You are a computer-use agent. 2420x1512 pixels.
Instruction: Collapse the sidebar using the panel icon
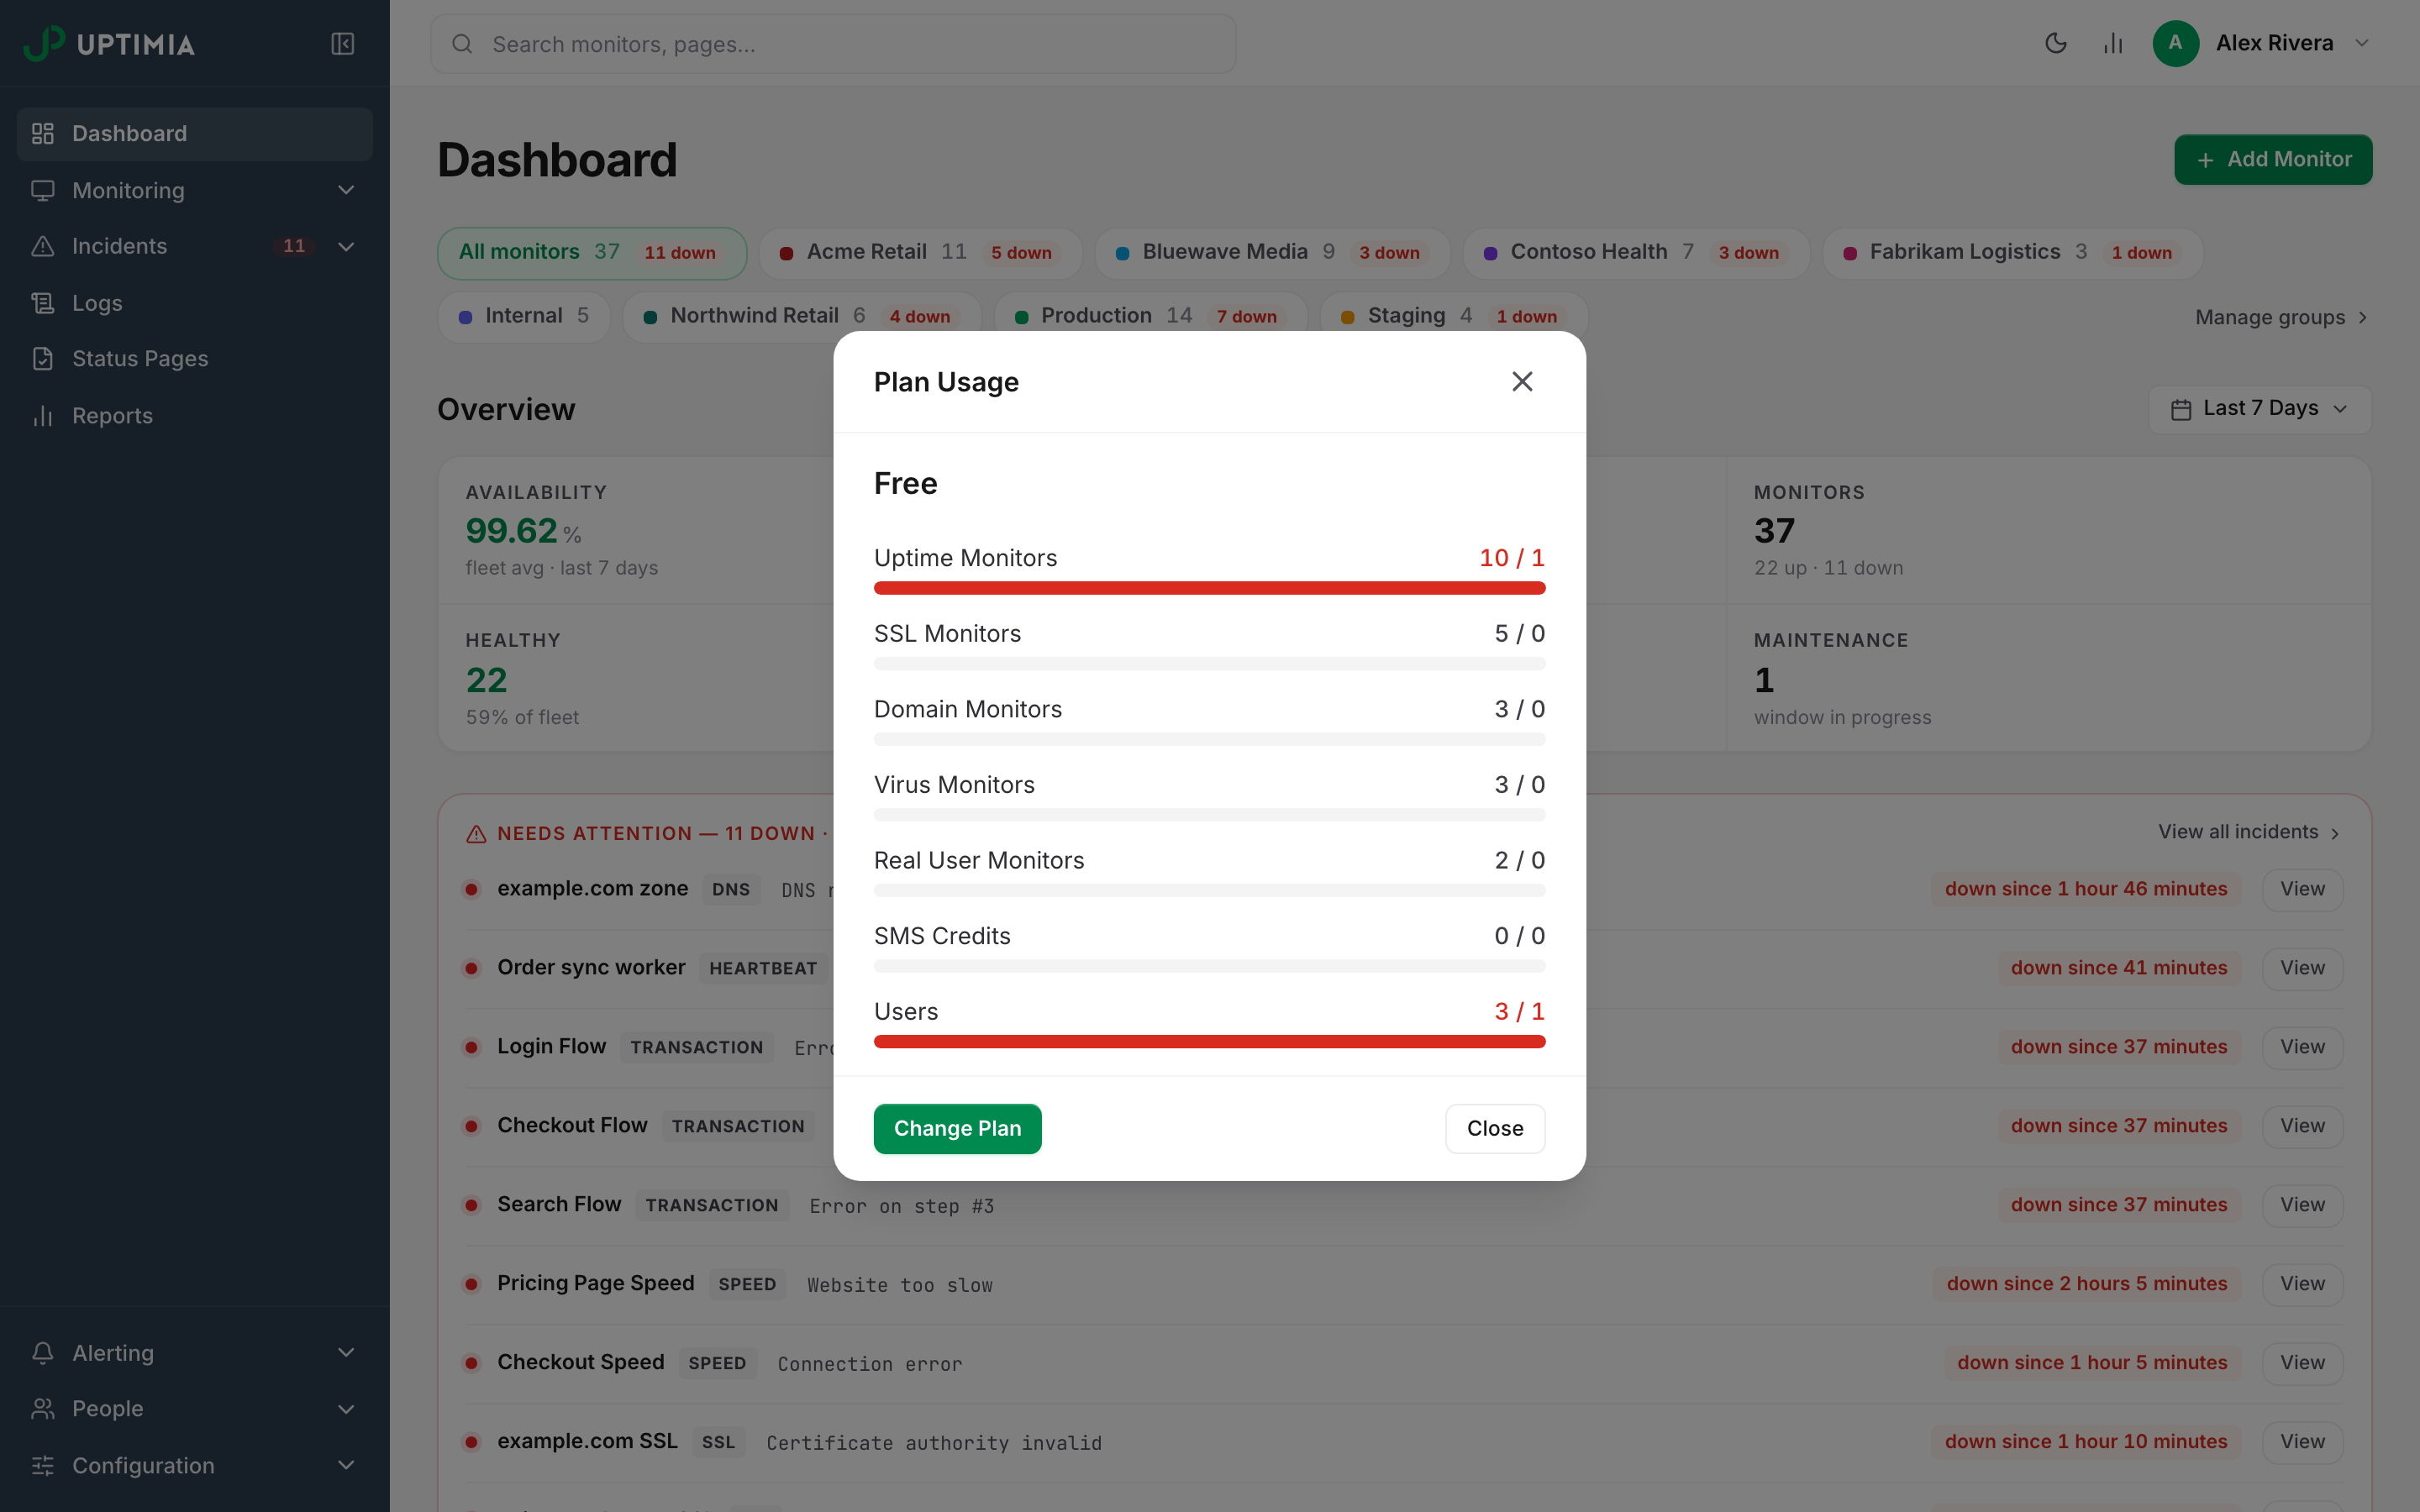pyautogui.click(x=343, y=44)
